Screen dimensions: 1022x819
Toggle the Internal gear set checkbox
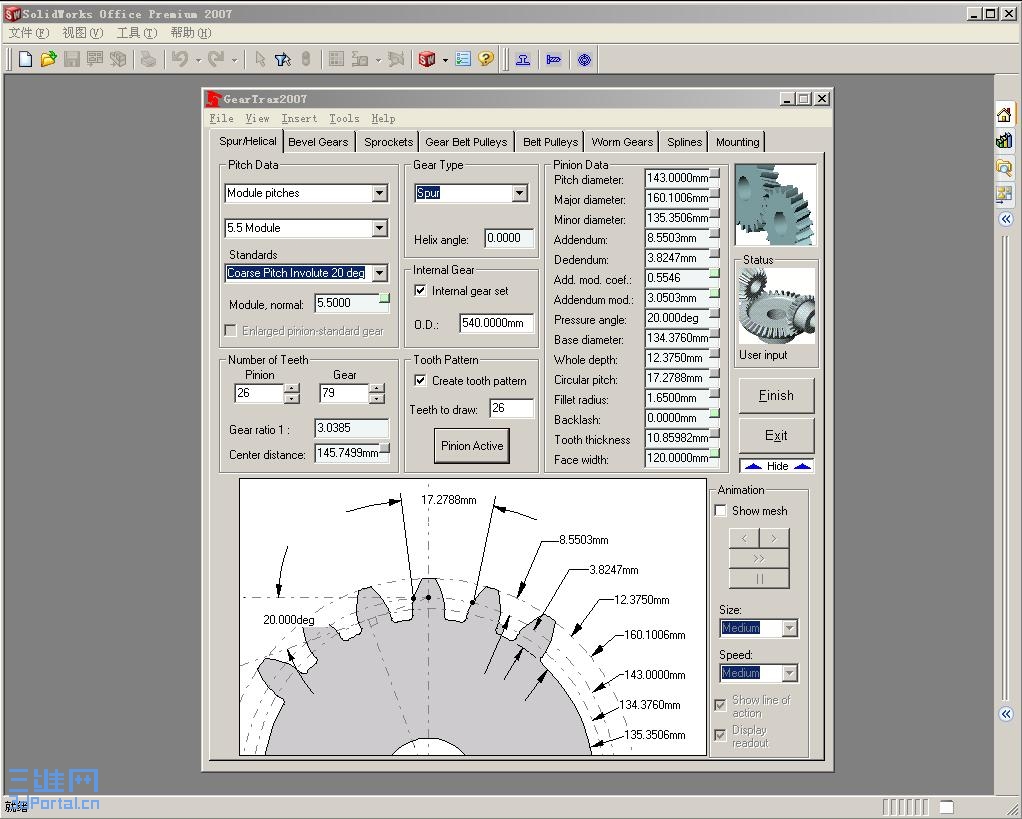tap(421, 291)
